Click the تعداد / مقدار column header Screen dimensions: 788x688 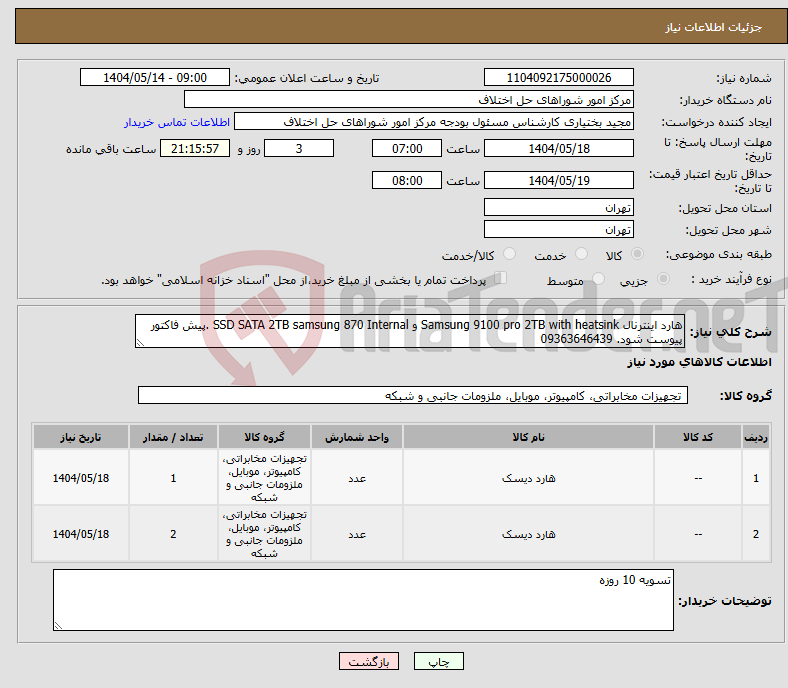coord(173,437)
